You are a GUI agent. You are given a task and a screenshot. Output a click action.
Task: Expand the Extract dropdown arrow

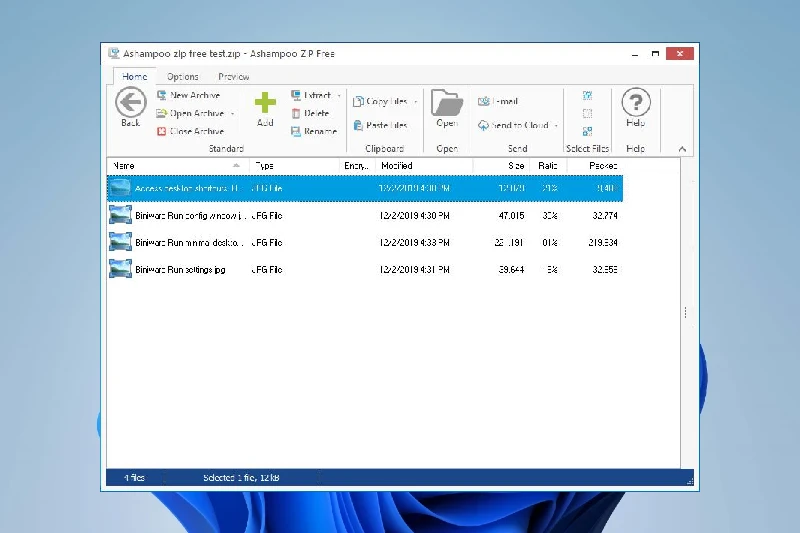(x=339, y=96)
